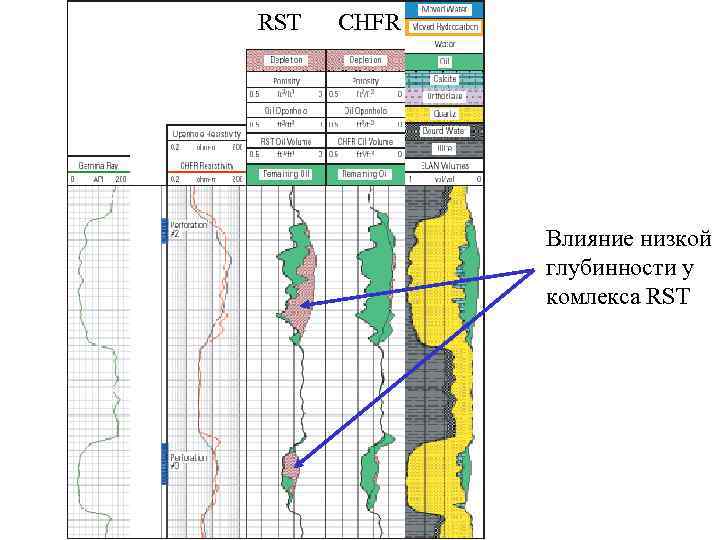Click the Porosity label in CHFR track

366,81
